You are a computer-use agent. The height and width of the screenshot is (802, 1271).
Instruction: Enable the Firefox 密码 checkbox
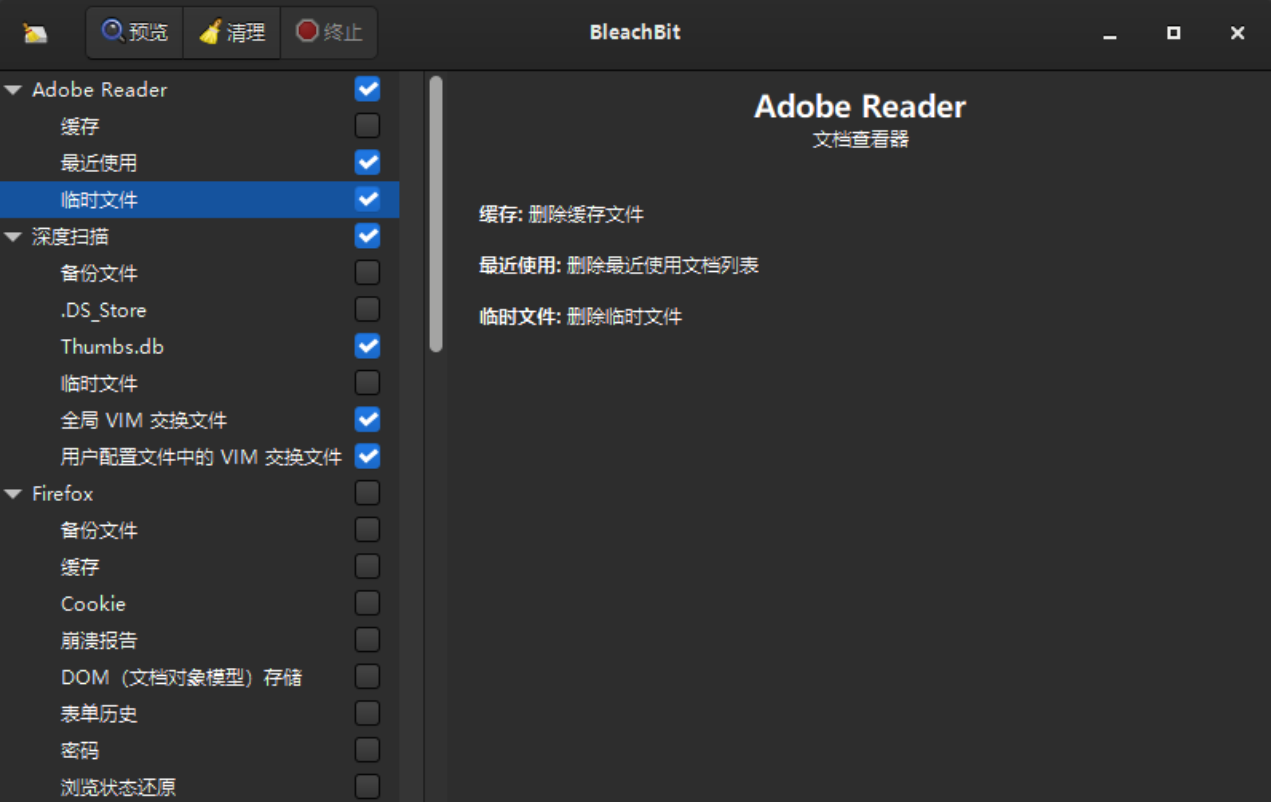click(367, 750)
